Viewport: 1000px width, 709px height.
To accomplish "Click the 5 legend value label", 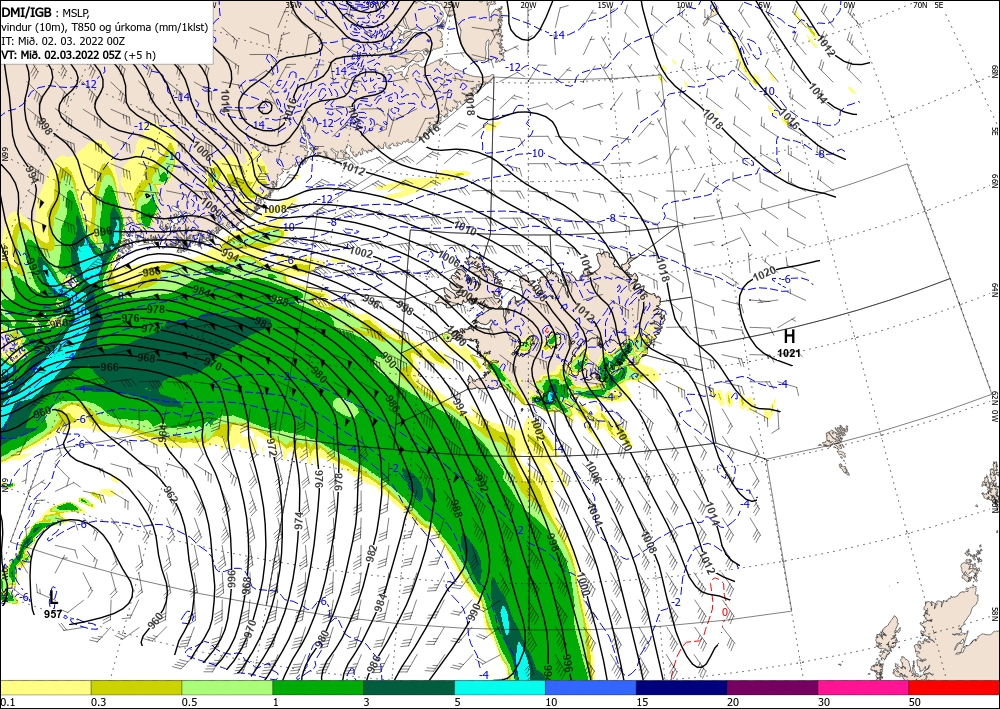I will [x=457, y=702].
